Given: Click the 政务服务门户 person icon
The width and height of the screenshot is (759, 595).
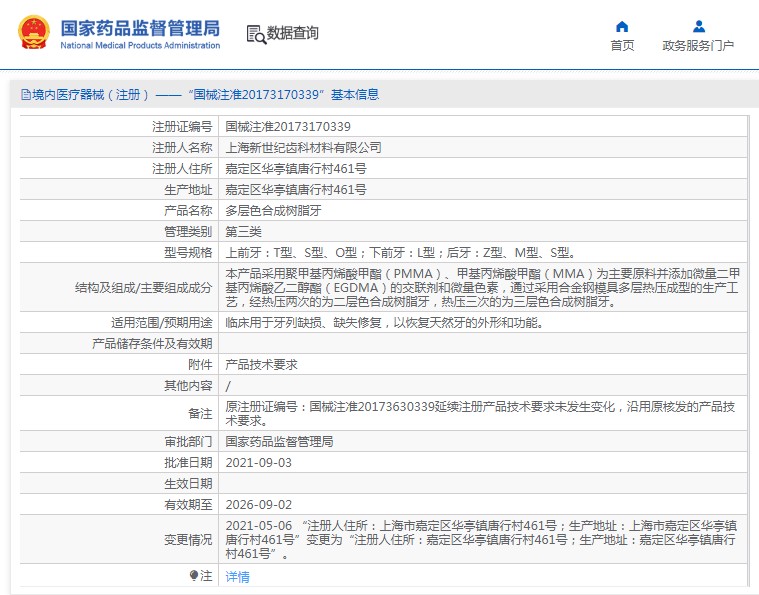Looking at the screenshot, I should tap(698, 27).
